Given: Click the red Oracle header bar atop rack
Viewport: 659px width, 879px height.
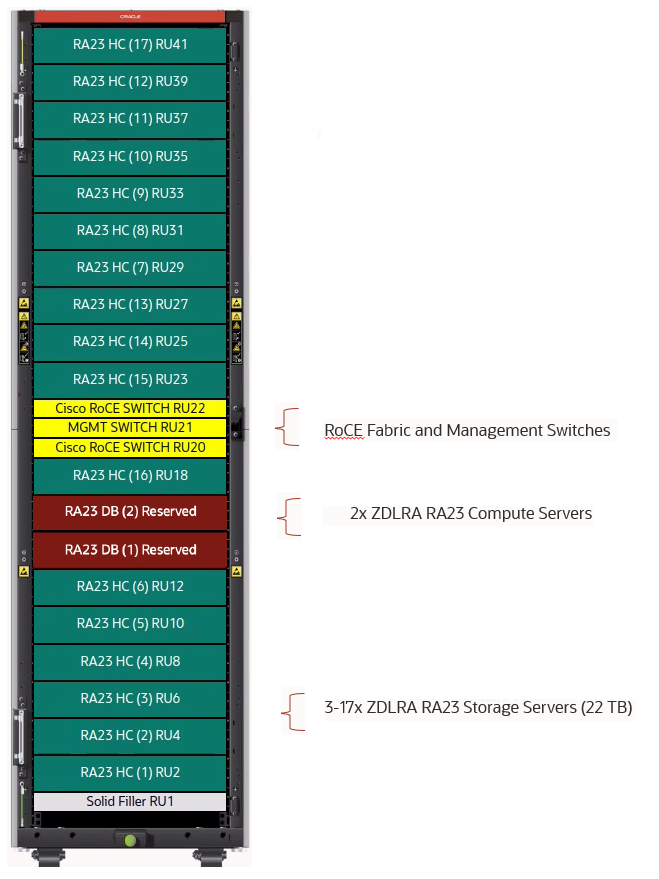Looking at the screenshot, I should (x=130, y=16).
